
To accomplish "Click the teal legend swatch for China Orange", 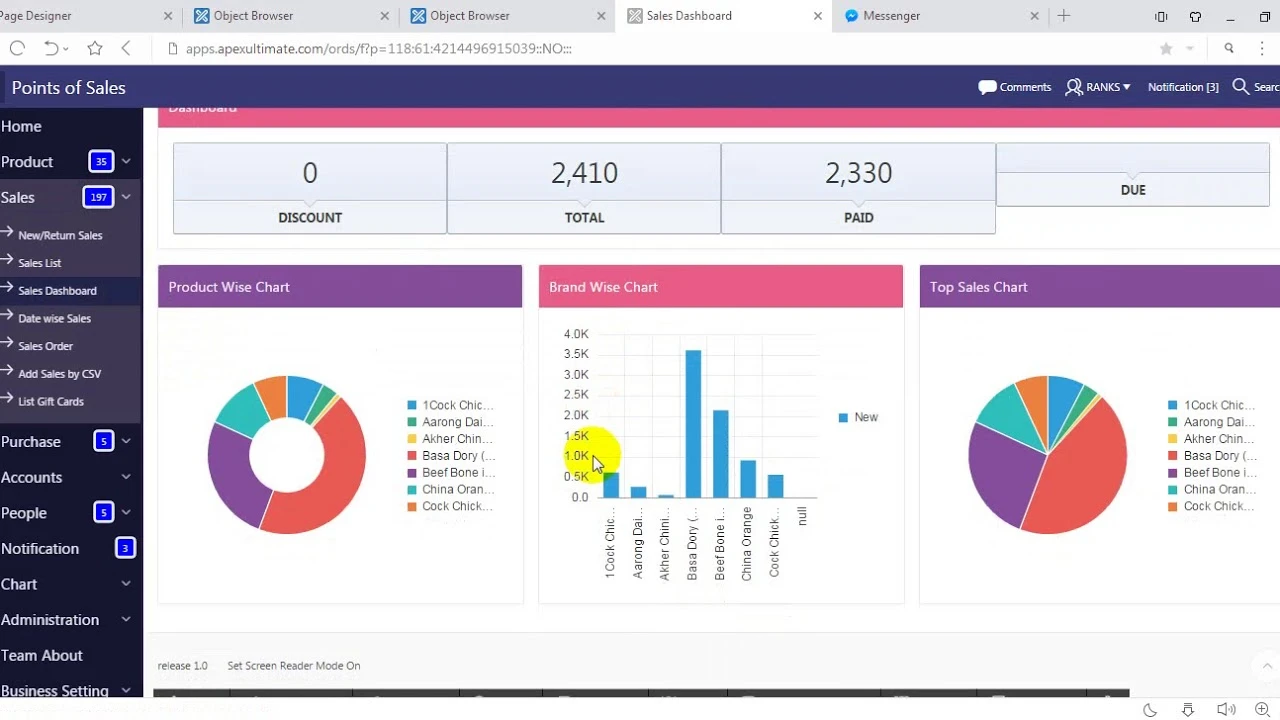I will pyautogui.click(x=412, y=489).
